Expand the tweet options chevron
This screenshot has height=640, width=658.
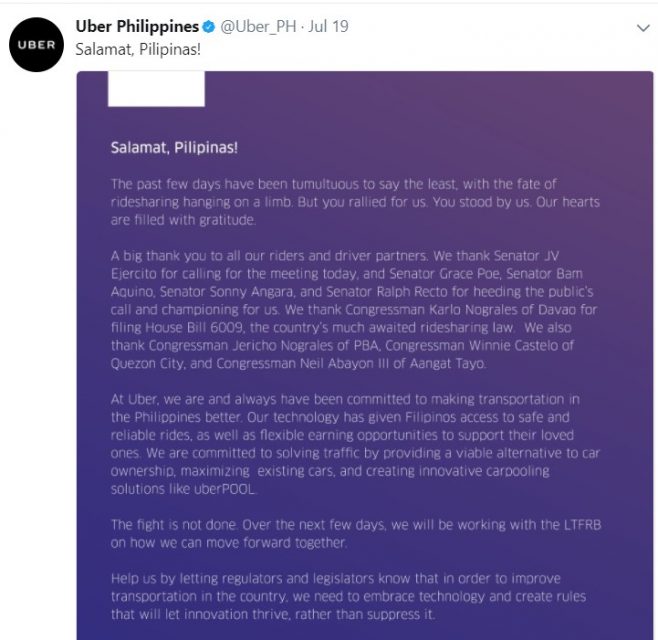[x=643, y=28]
